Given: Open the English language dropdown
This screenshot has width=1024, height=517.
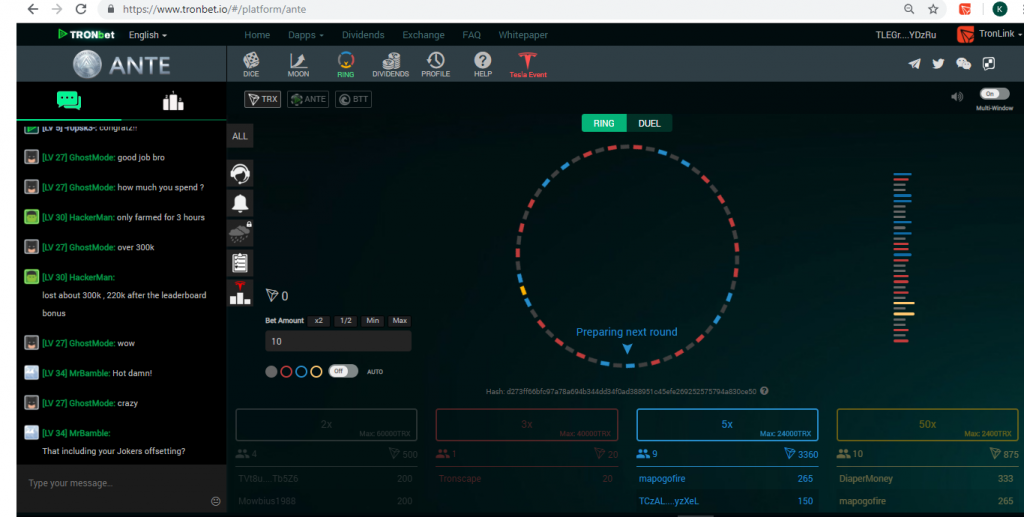Looking at the screenshot, I should pyautogui.click(x=148, y=35).
